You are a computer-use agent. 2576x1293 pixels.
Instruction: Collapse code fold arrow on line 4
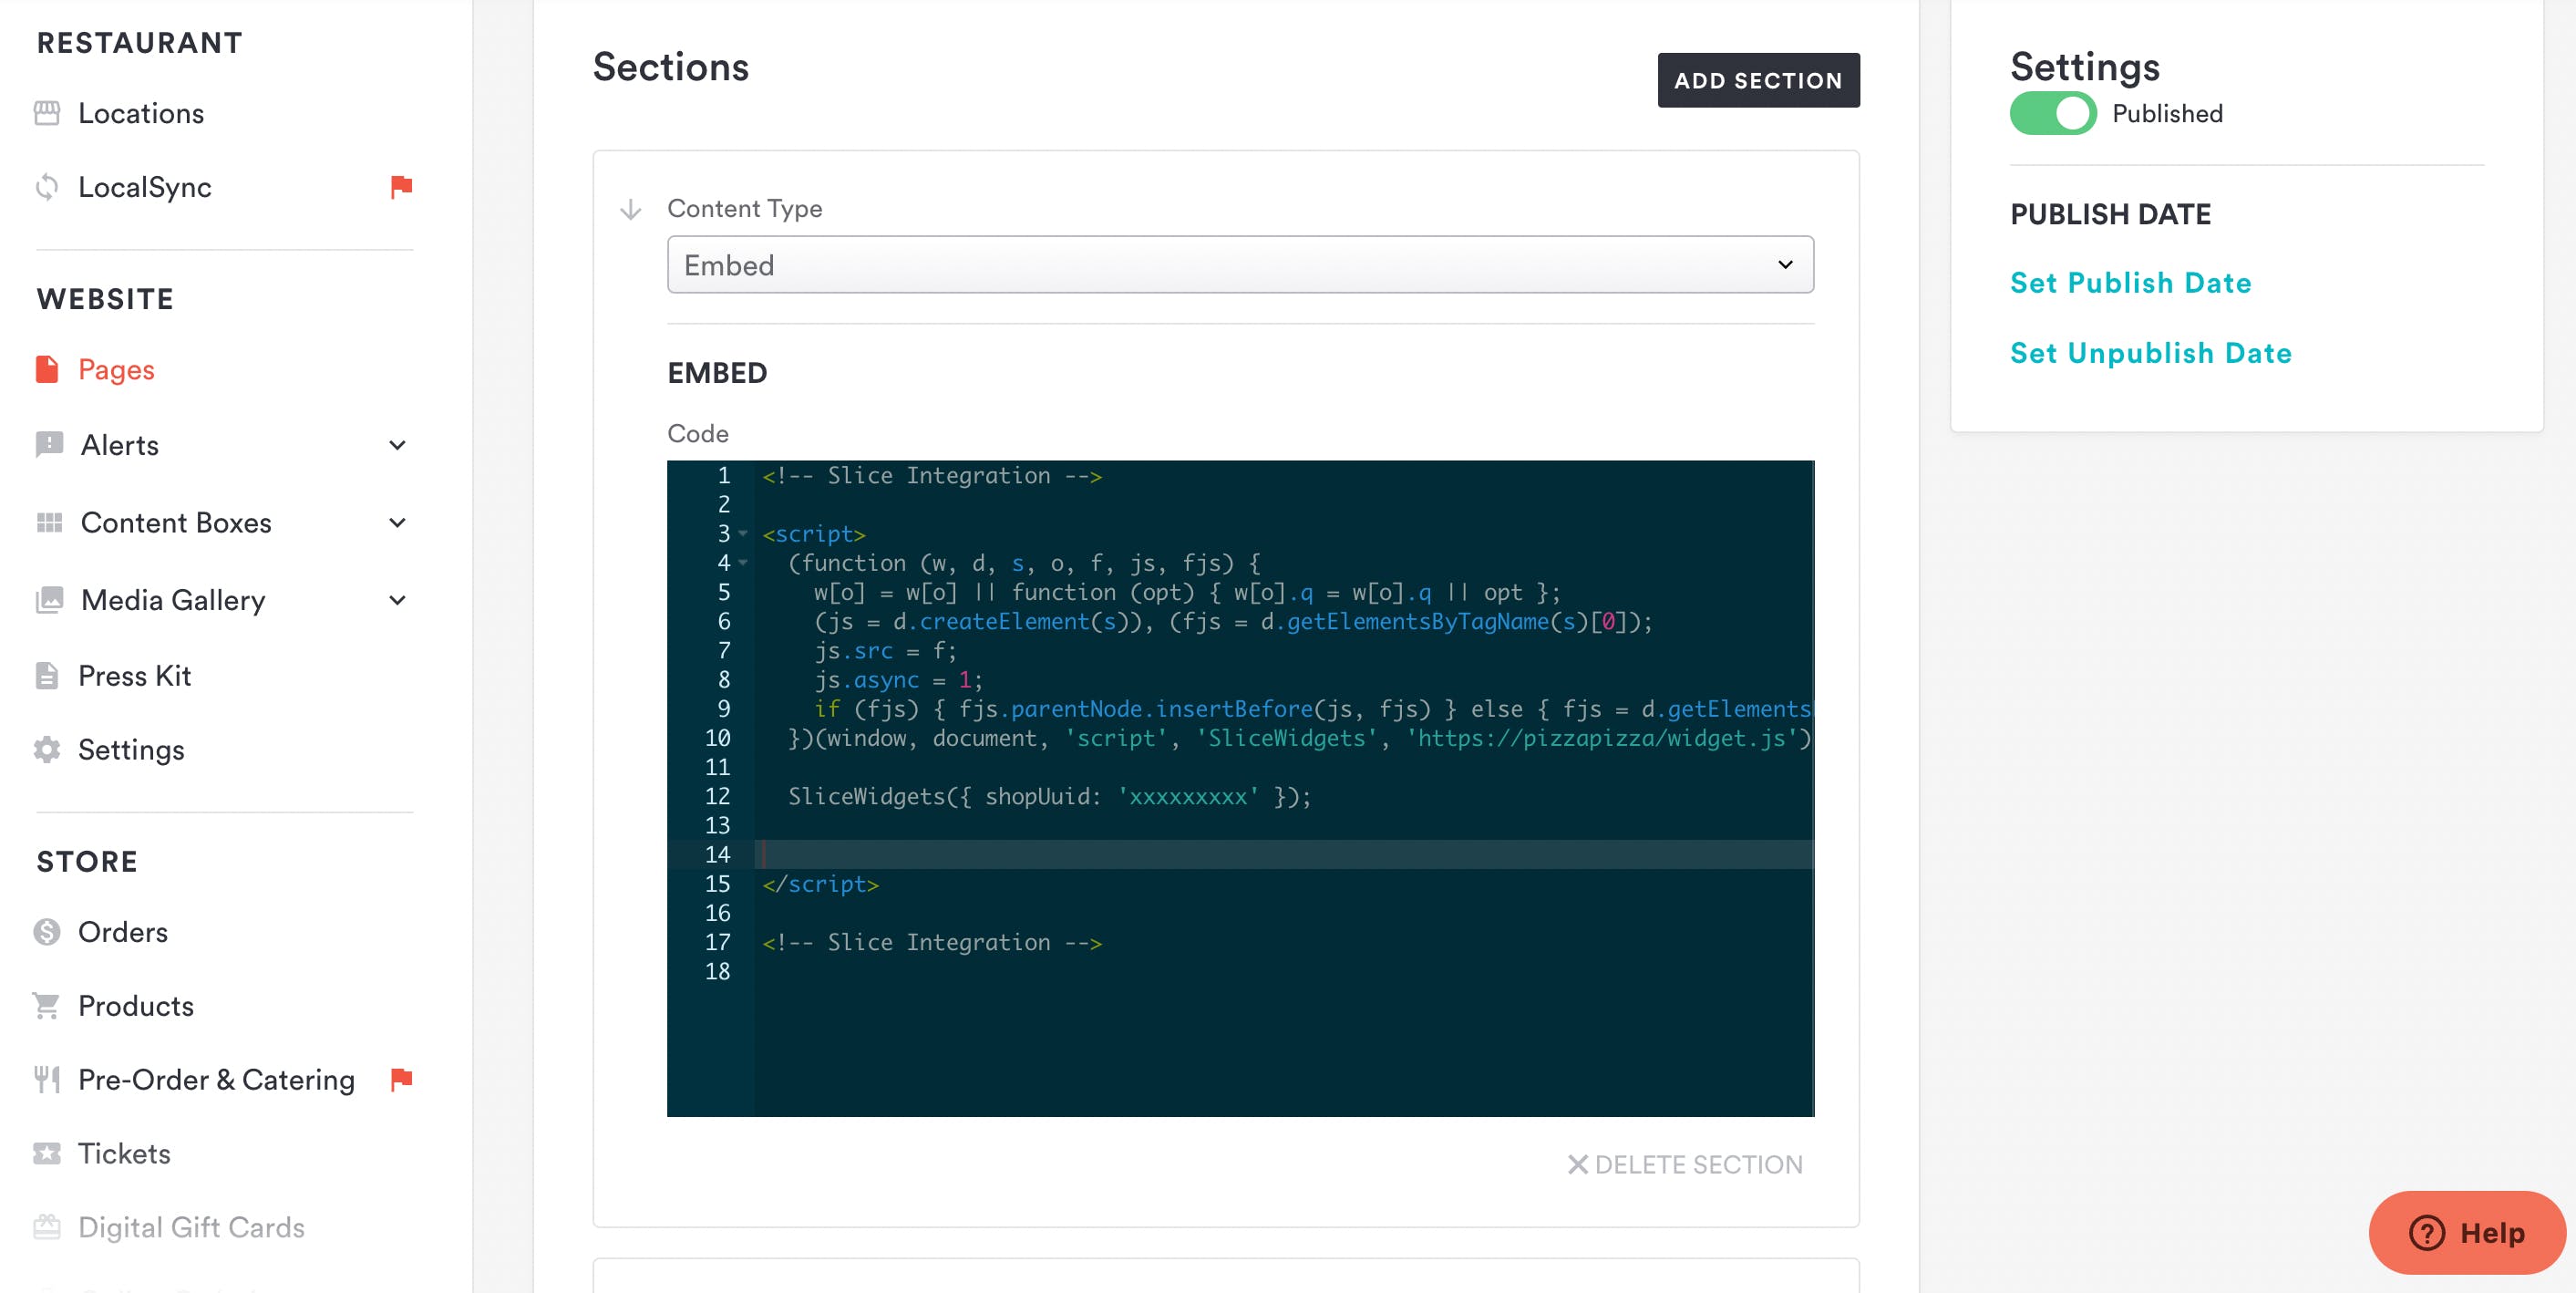pyautogui.click(x=743, y=563)
